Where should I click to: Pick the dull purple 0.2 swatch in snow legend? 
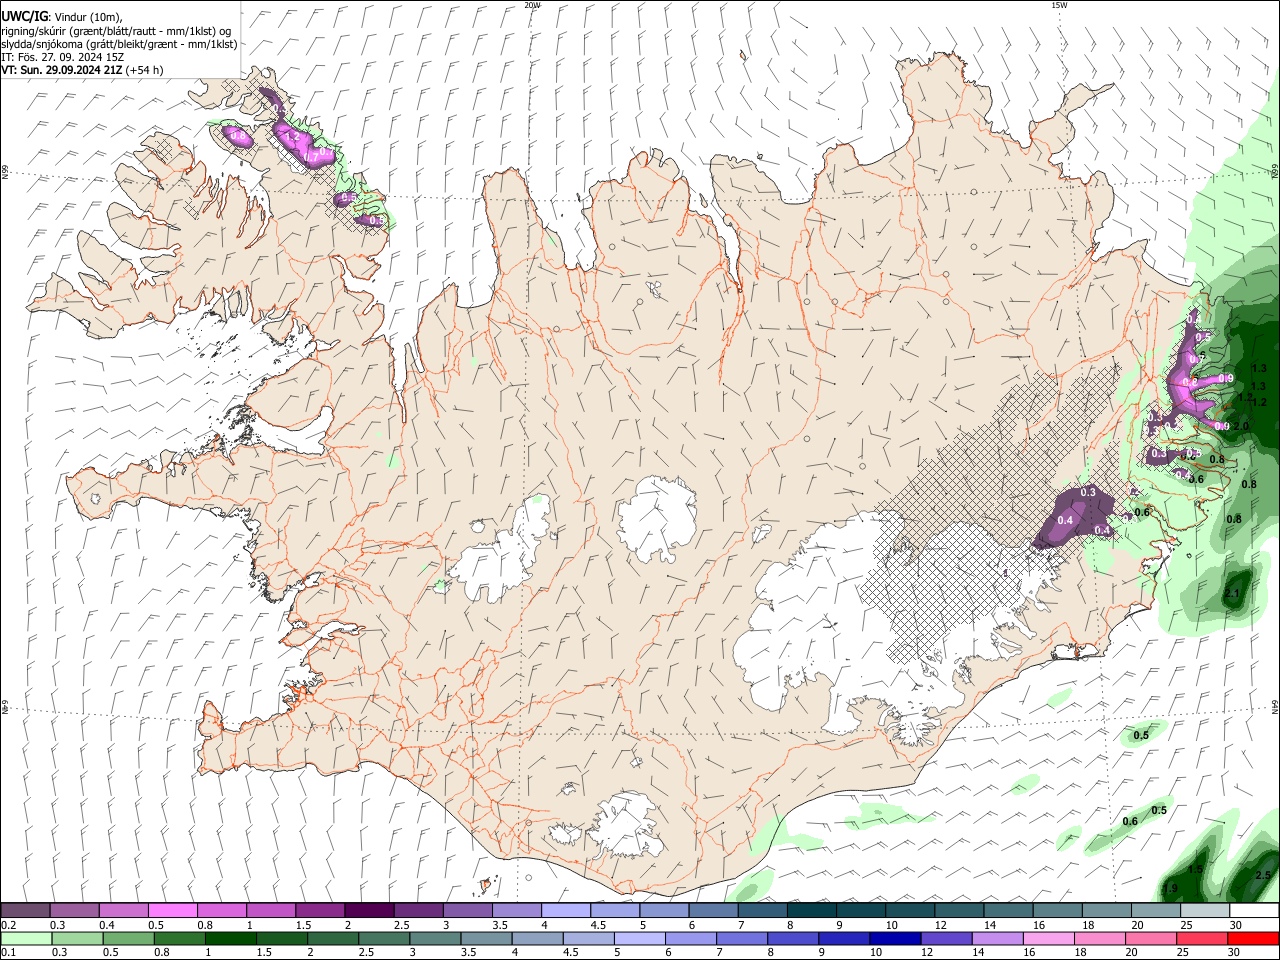(x=25, y=910)
